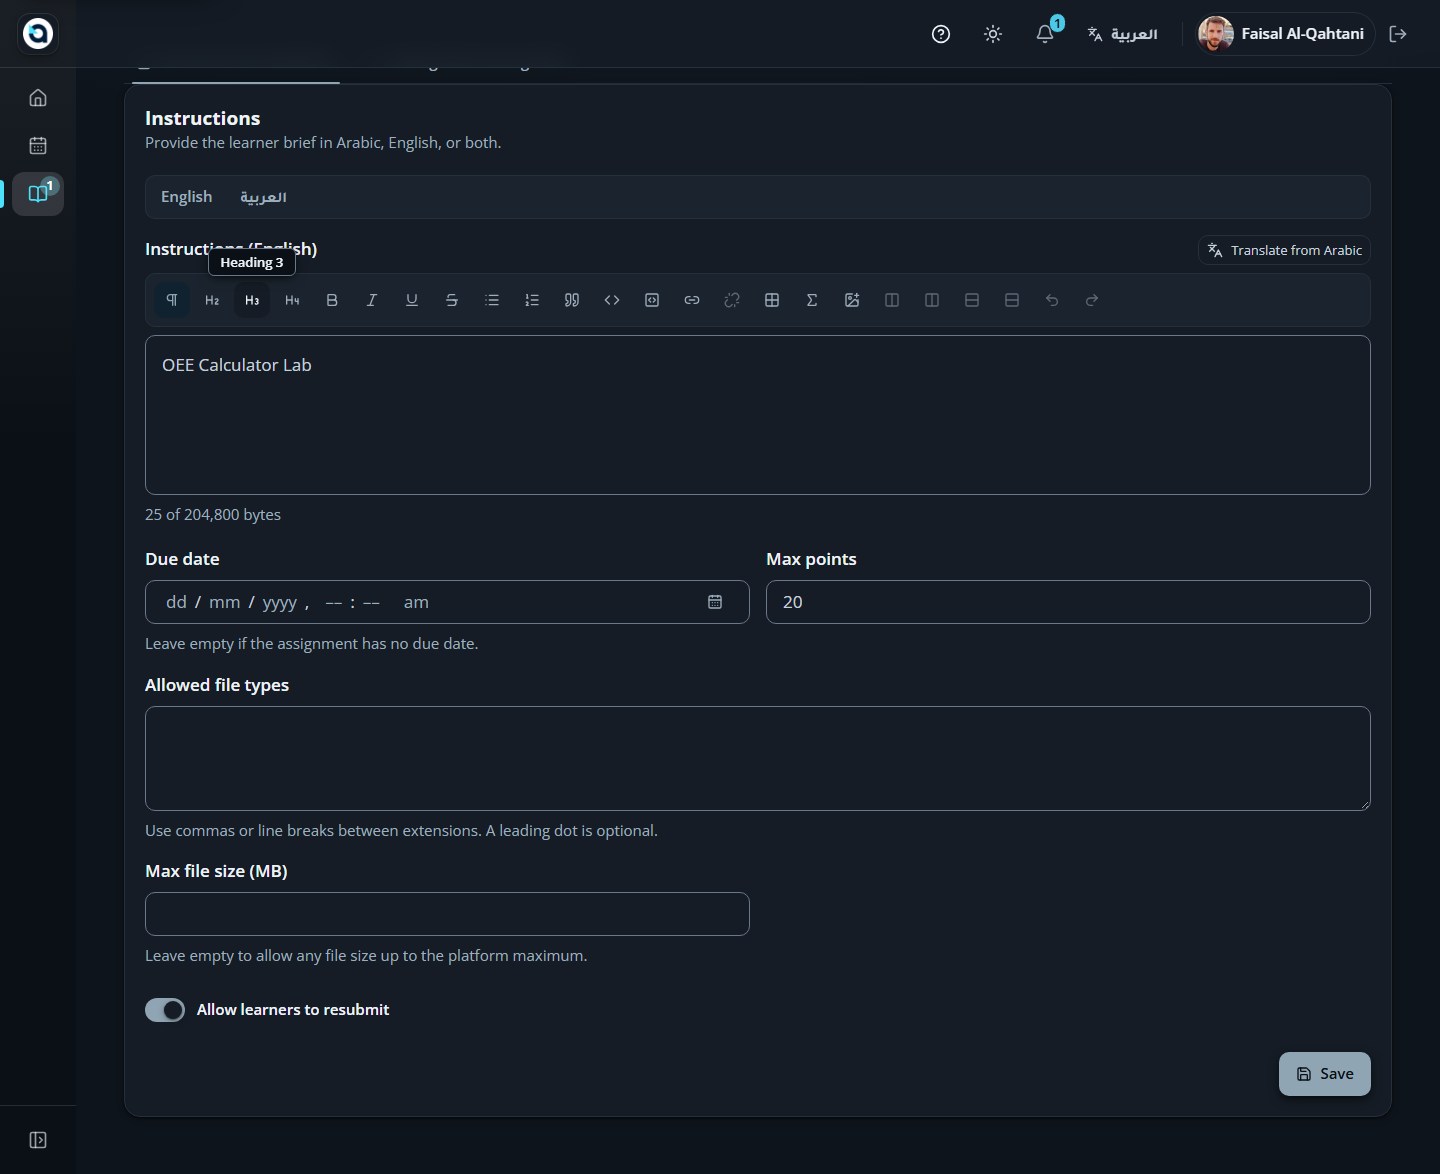Apply Heading 3 formatting
This screenshot has width=1440, height=1174.
(x=252, y=300)
